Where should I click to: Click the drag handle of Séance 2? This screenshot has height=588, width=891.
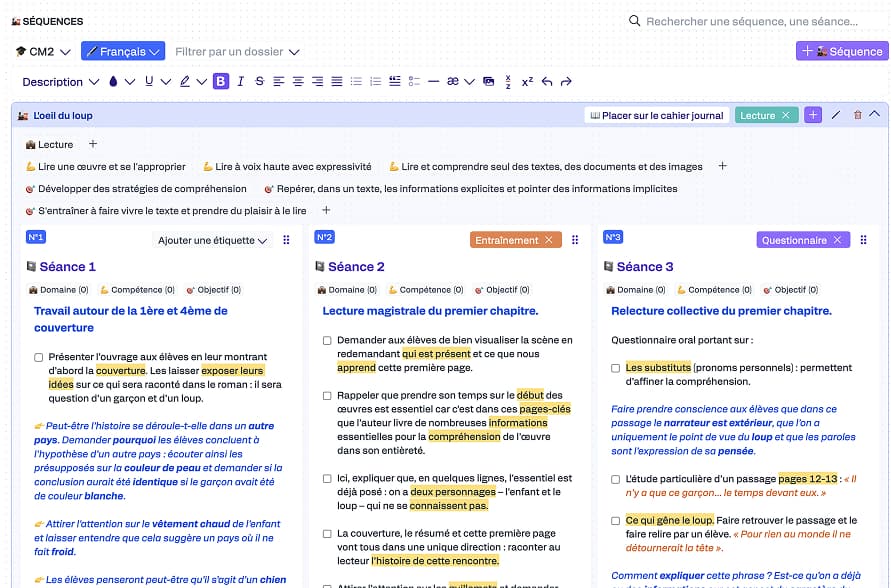pyautogui.click(x=575, y=240)
